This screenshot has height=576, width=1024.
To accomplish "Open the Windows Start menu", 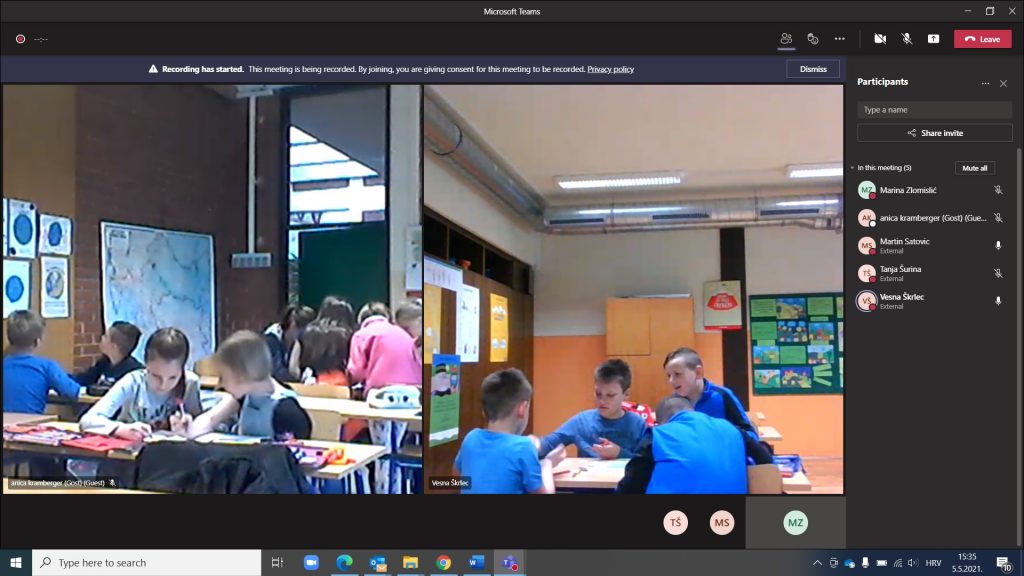I will point(16,562).
